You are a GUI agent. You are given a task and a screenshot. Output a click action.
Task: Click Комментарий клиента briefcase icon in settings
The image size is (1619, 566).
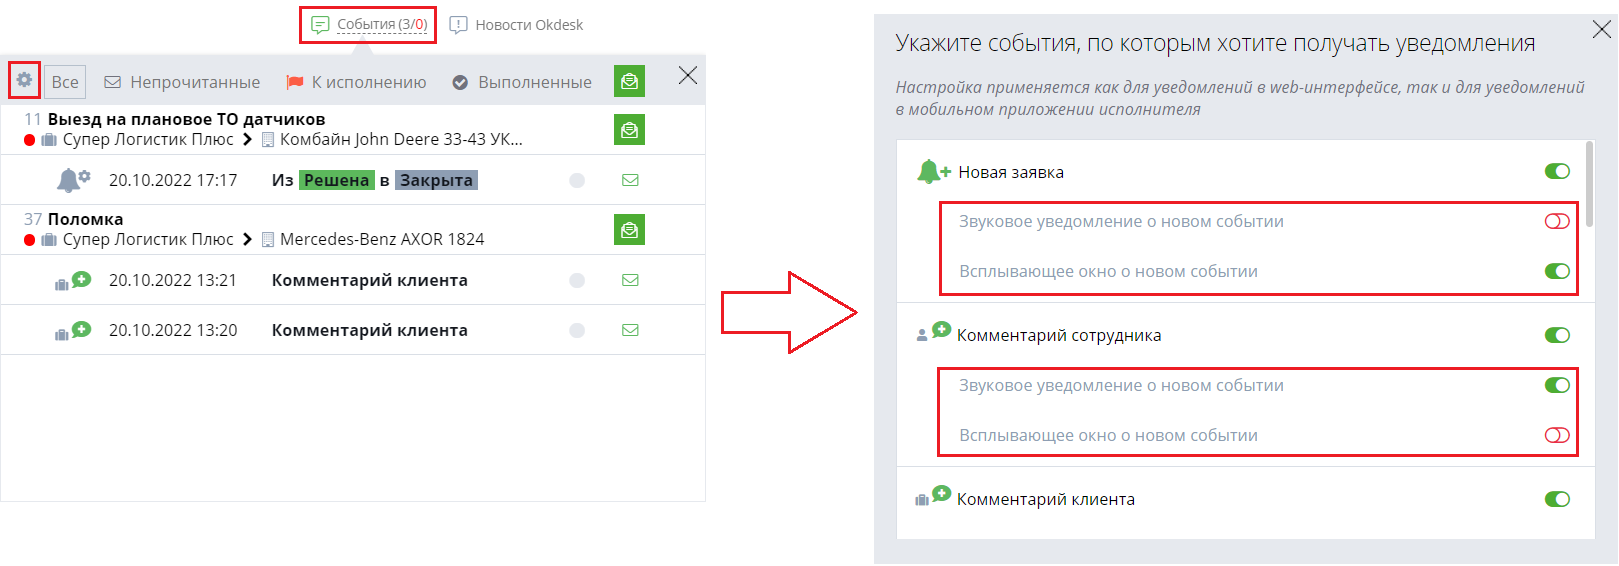[x=933, y=496]
